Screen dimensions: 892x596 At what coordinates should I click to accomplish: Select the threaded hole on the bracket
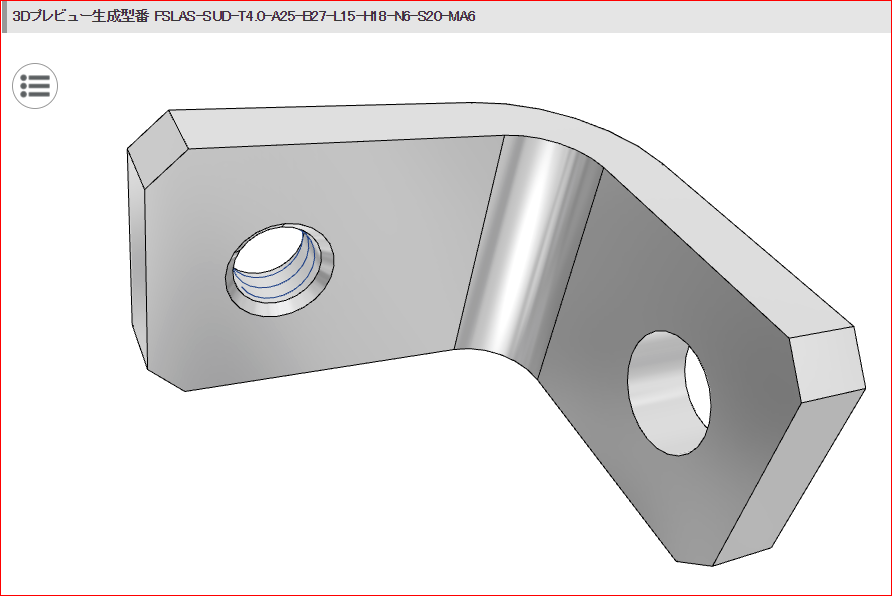pos(279,270)
